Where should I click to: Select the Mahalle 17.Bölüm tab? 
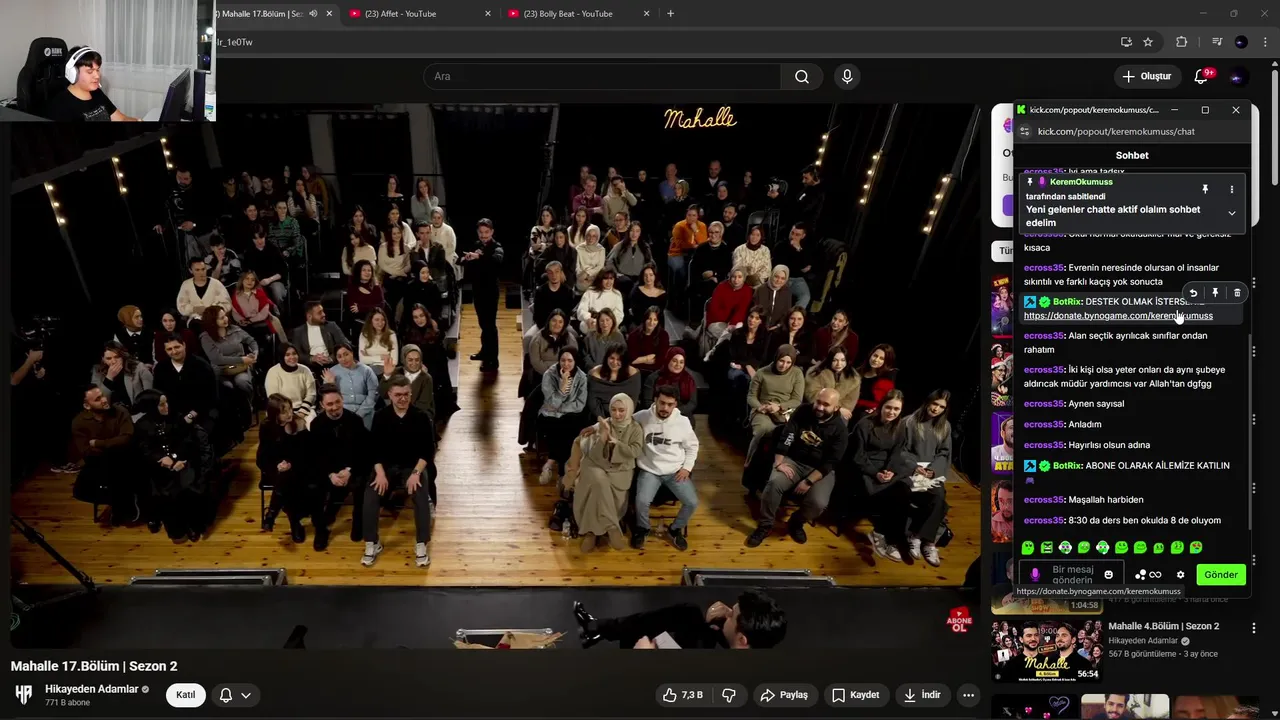(x=262, y=14)
